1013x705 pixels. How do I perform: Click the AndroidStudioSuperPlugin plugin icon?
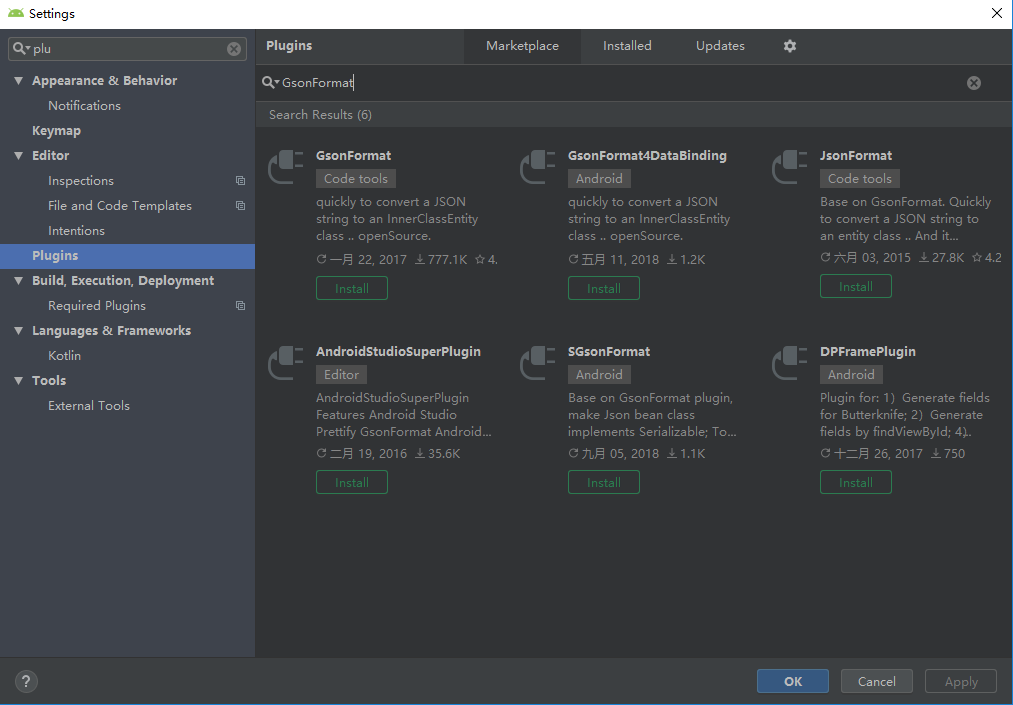286,363
